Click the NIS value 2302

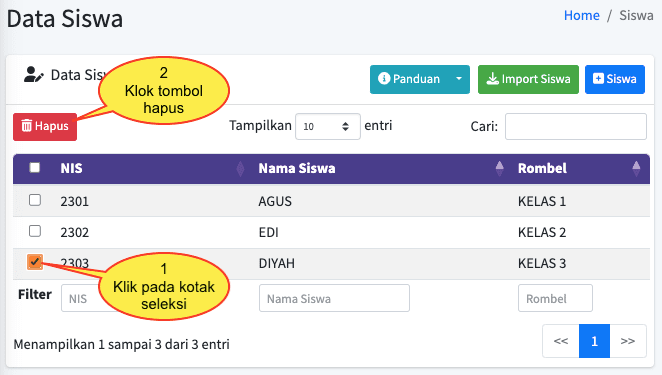(75, 233)
